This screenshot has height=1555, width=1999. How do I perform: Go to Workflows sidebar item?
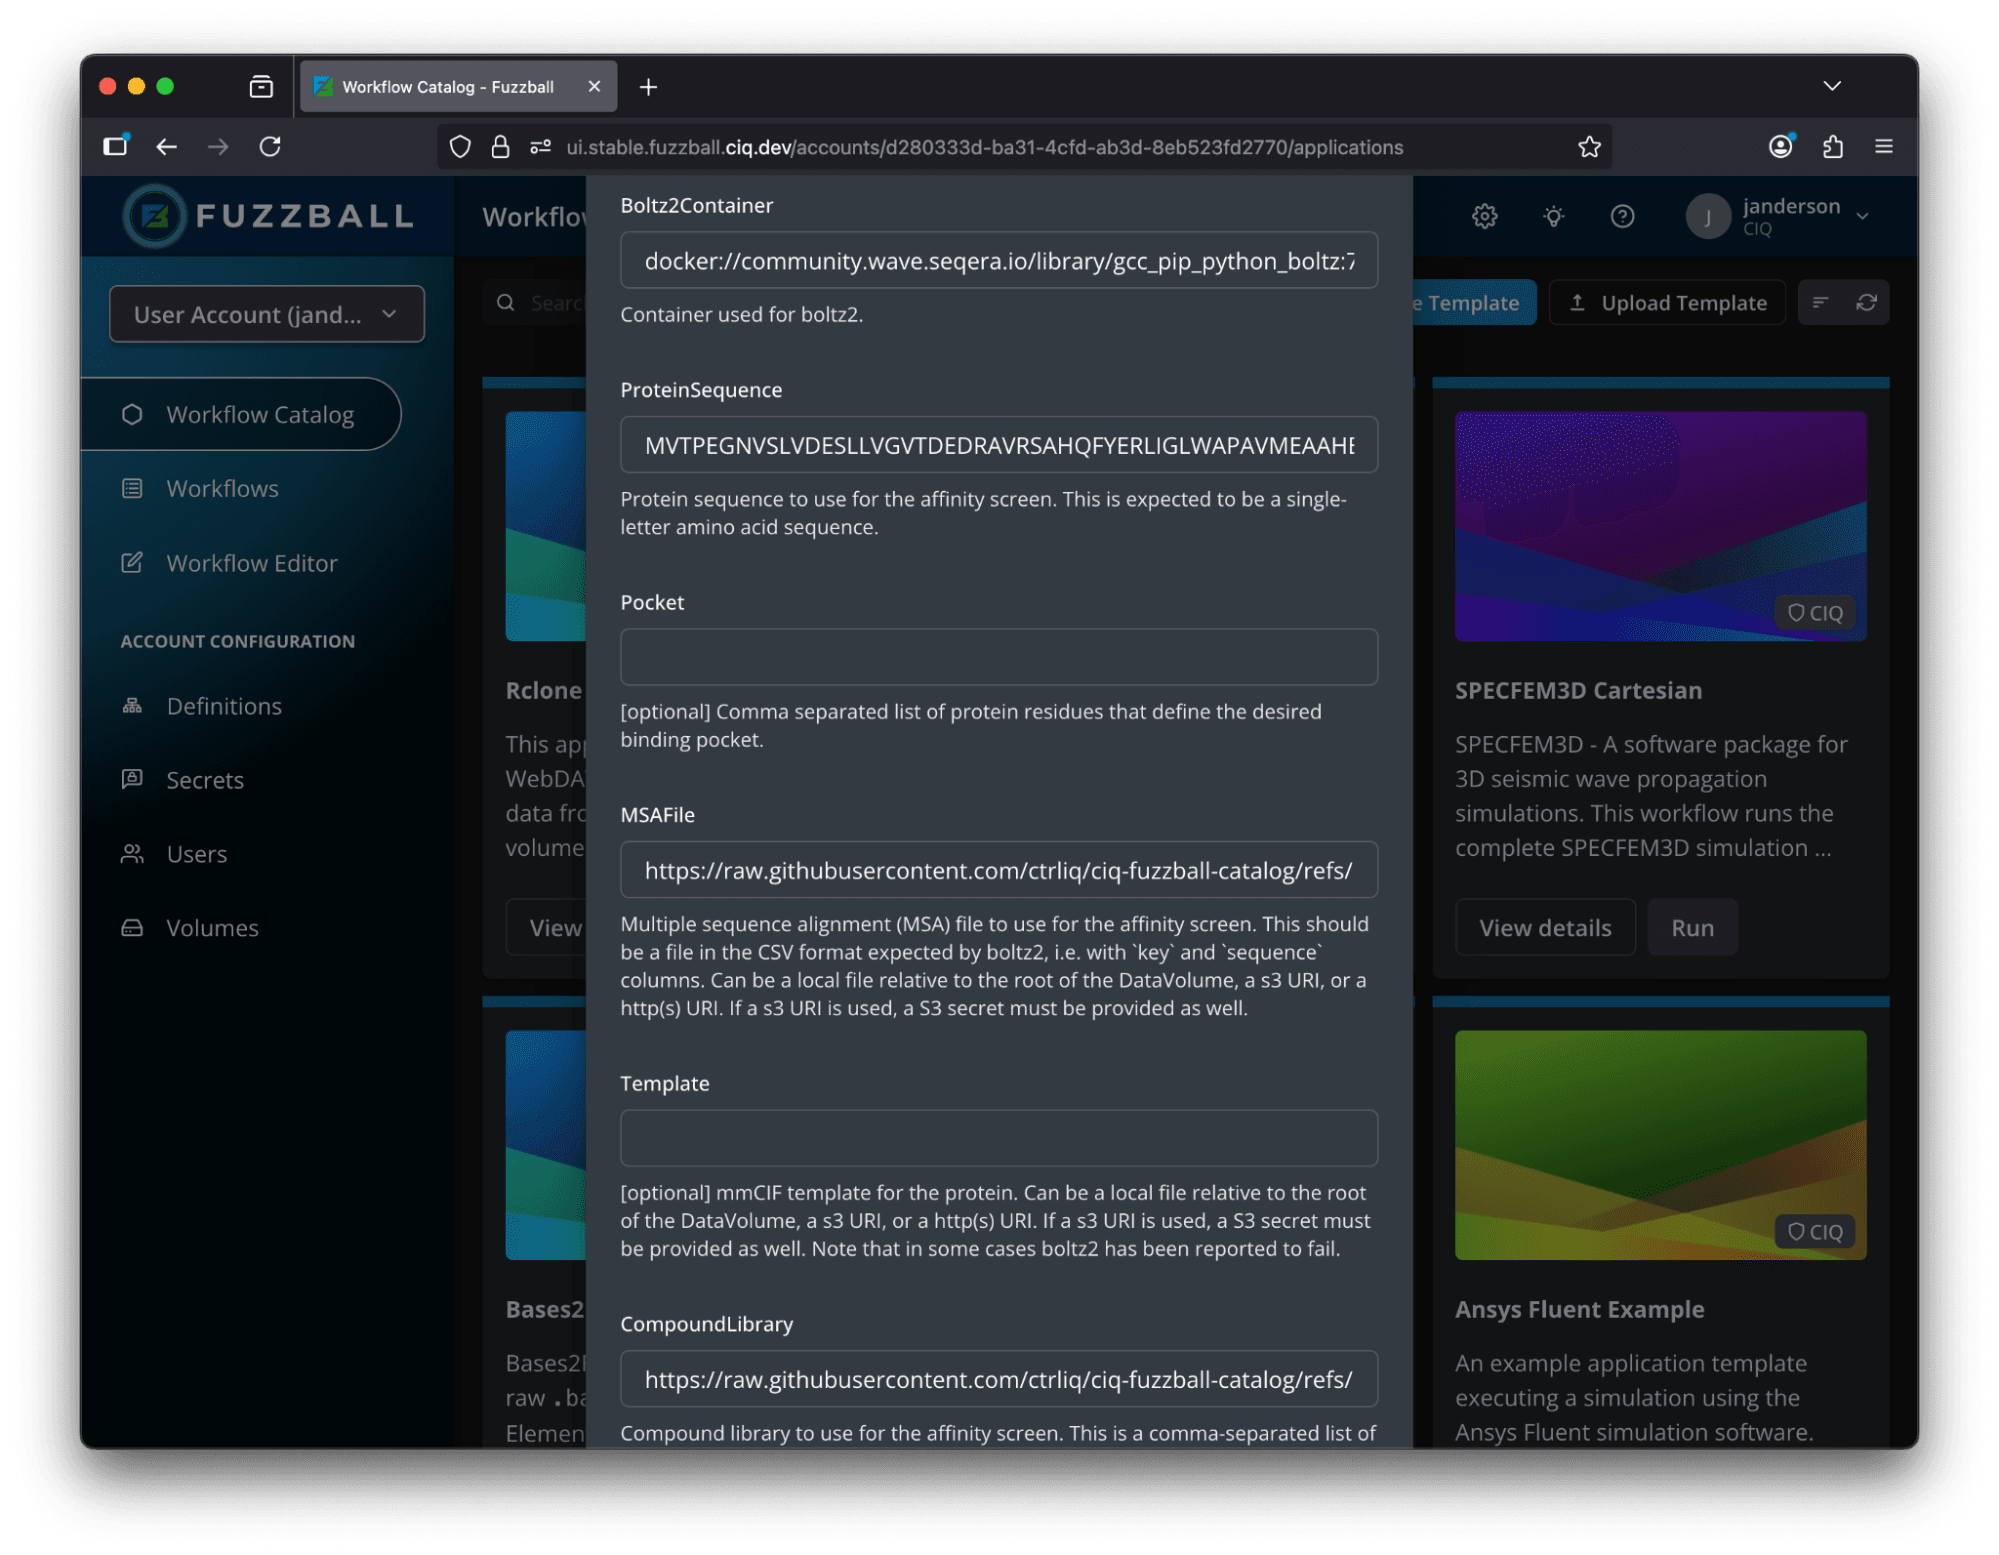pos(222,488)
